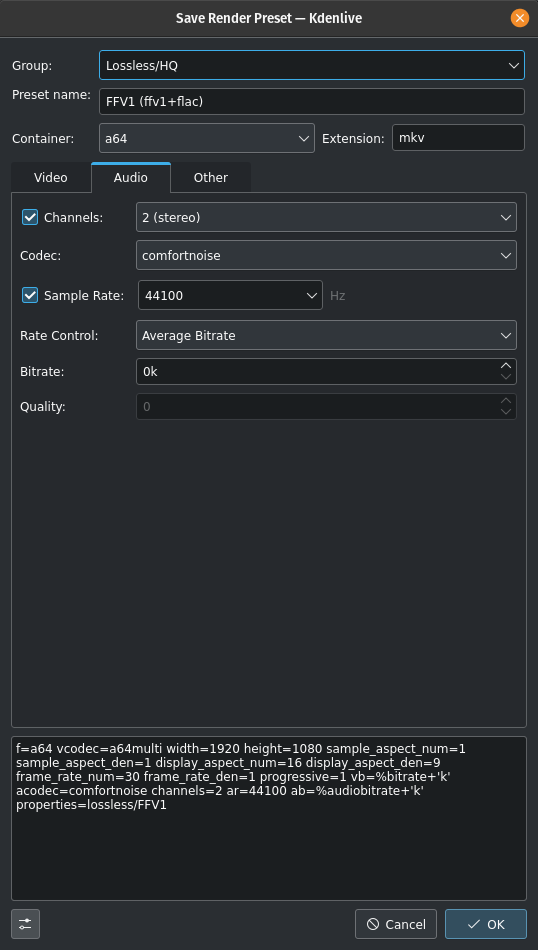Click the Bitrate increase arrow
This screenshot has width=538, height=950.
point(506,366)
